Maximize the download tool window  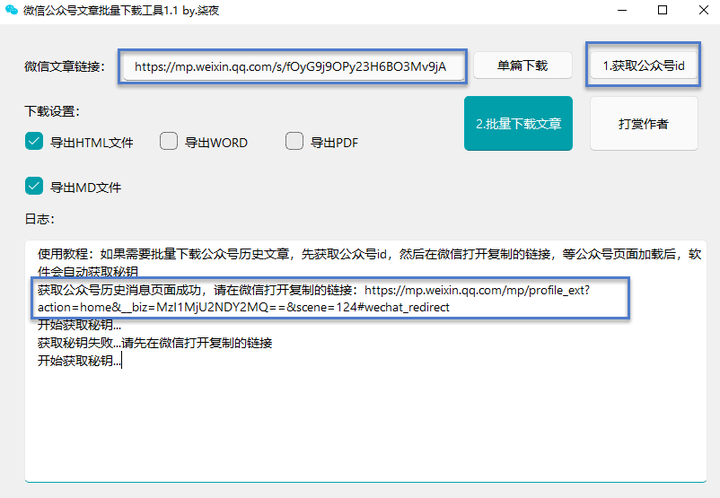pos(662,10)
